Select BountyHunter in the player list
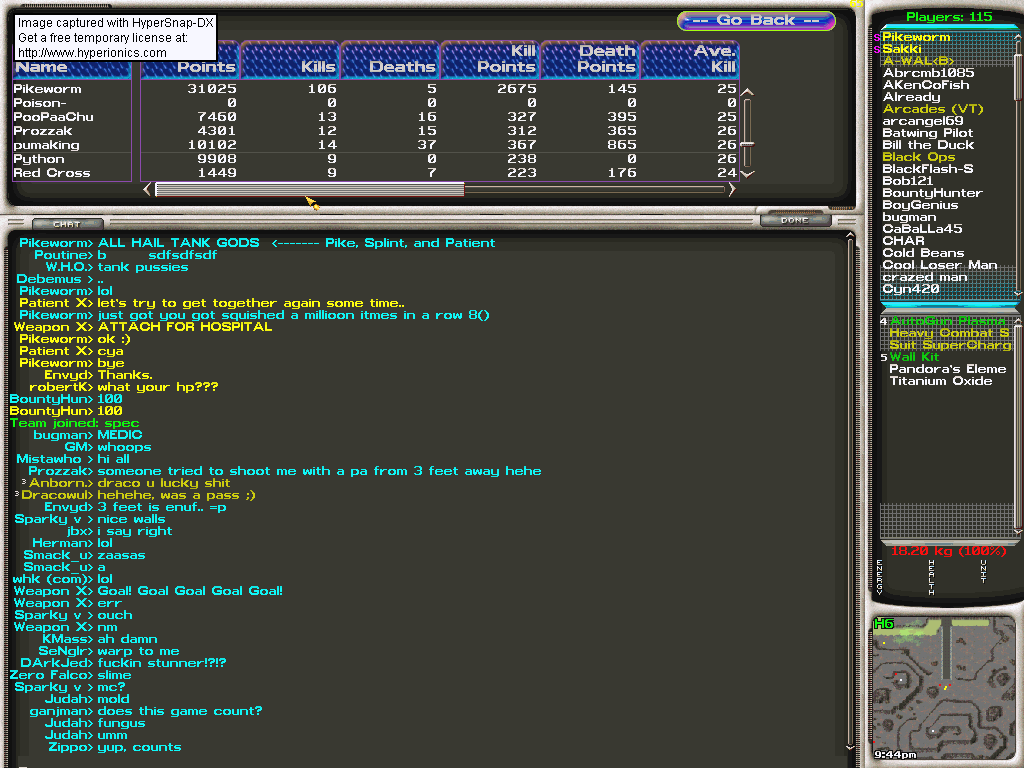This screenshot has width=1024, height=768. pyautogui.click(x=932, y=193)
